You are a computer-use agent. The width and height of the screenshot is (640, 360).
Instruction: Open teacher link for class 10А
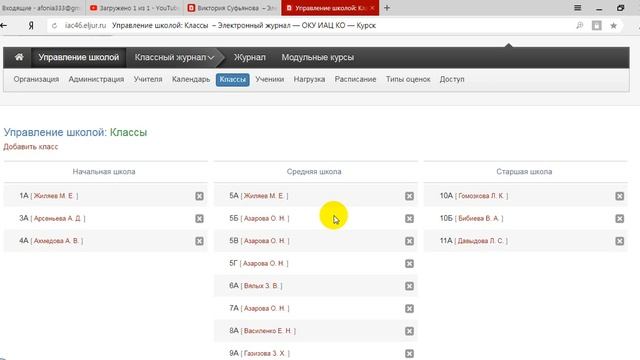(481, 196)
